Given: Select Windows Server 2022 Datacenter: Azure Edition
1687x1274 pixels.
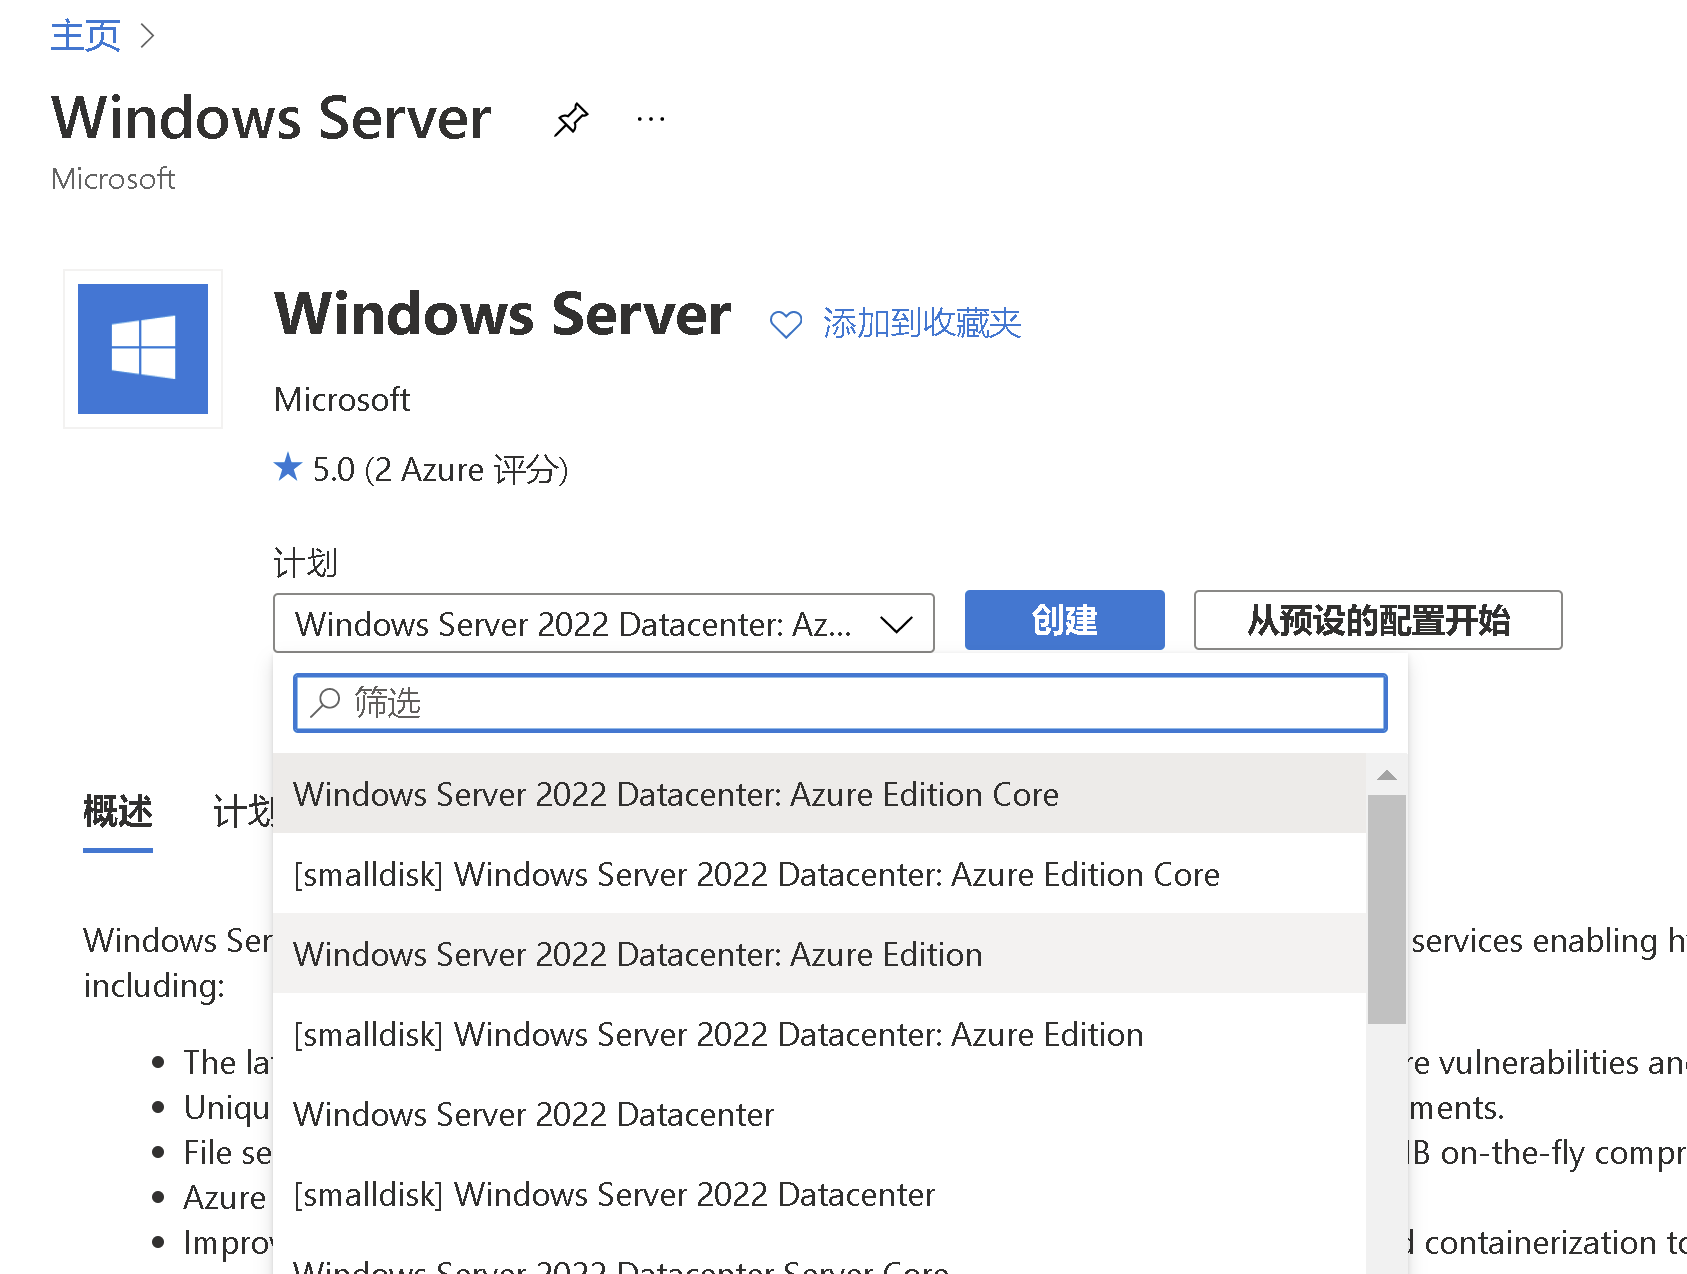Looking at the screenshot, I should click(637, 954).
